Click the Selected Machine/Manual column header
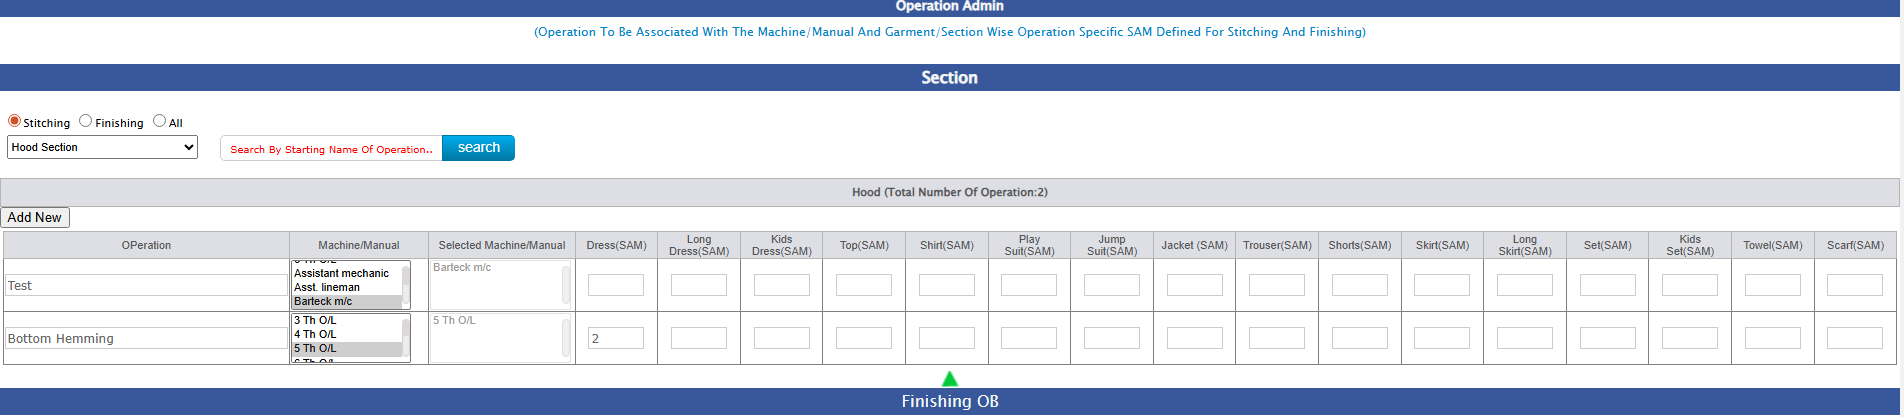1904x417 pixels. 502,245
